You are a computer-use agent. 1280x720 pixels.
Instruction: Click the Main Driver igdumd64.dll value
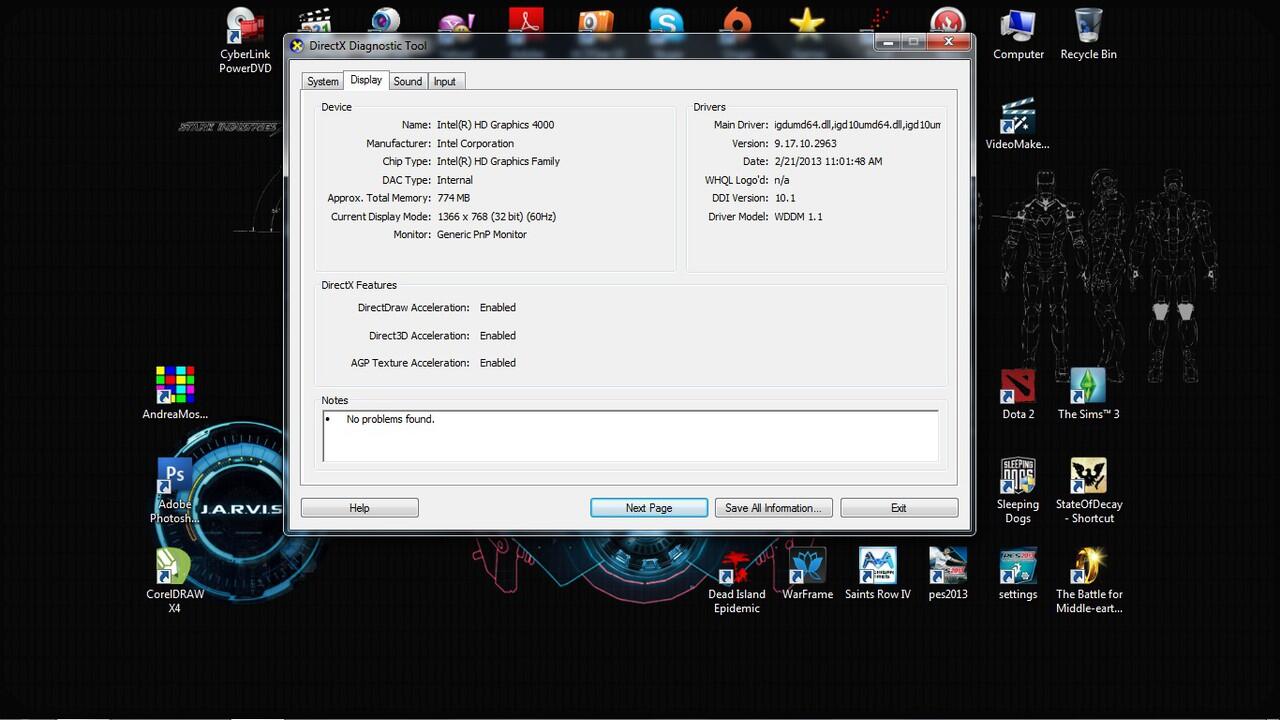point(857,125)
